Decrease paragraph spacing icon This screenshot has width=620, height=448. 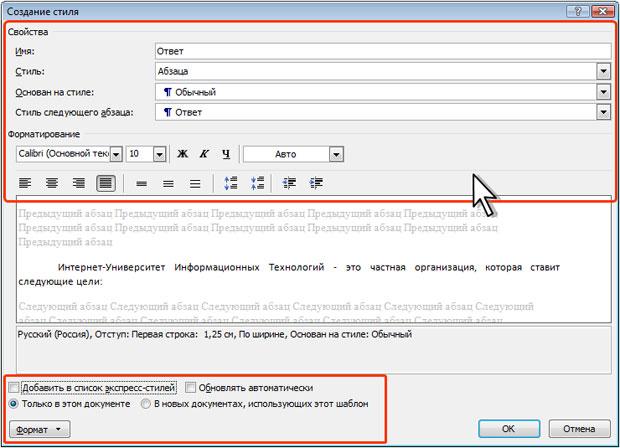pos(257,183)
